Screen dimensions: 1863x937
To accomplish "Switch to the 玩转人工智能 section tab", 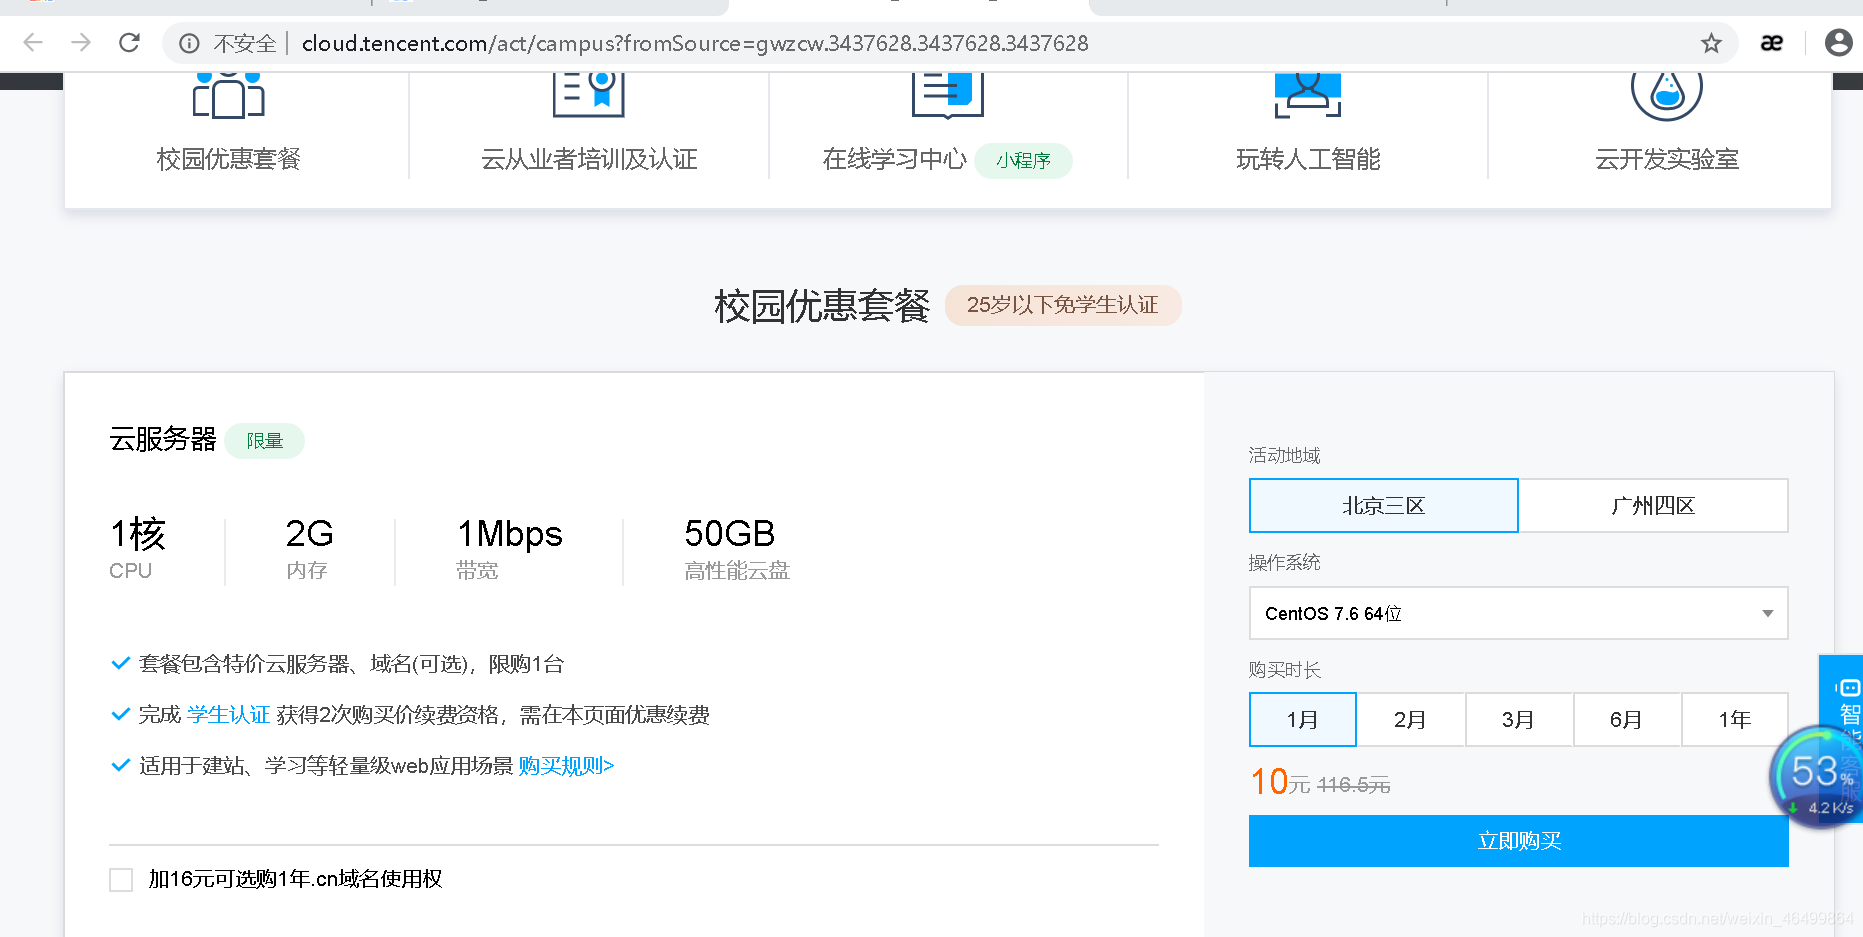I will [x=1308, y=159].
